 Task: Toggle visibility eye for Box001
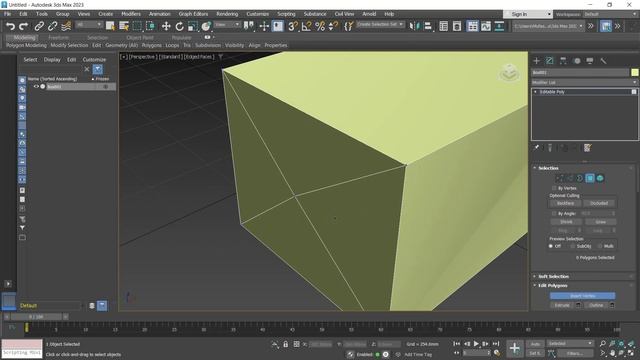pyautogui.click(x=36, y=87)
